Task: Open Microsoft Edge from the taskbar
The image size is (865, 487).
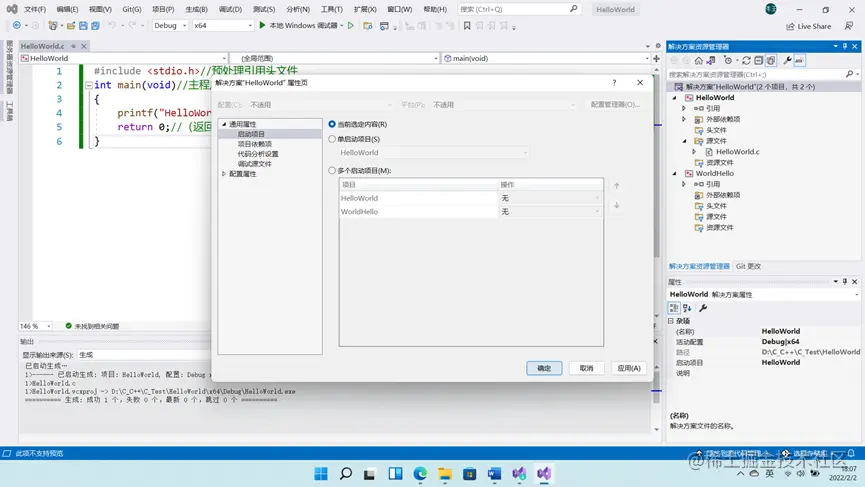Action: tap(420, 473)
